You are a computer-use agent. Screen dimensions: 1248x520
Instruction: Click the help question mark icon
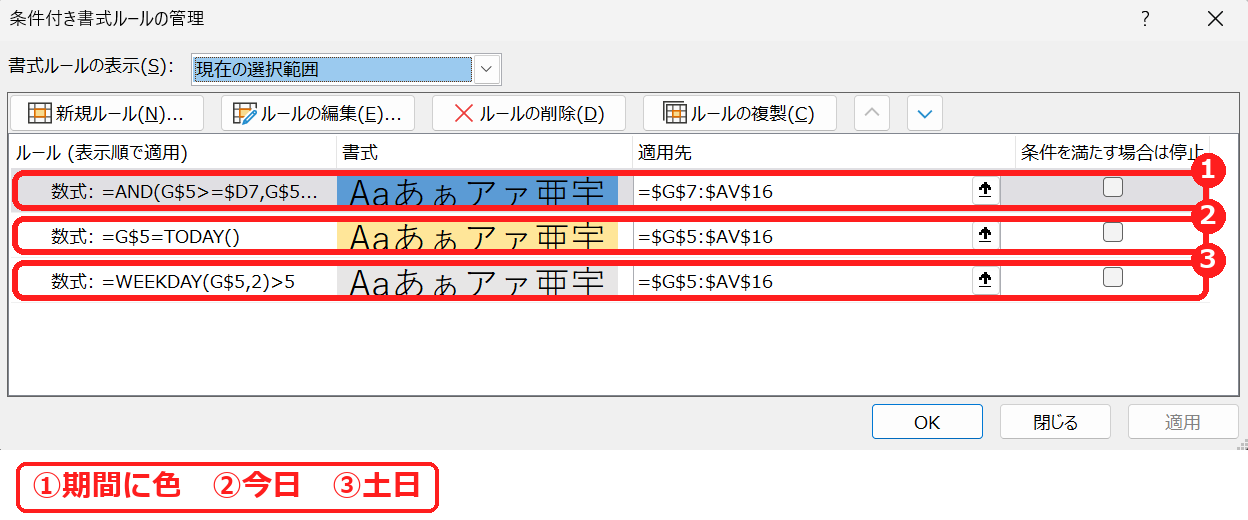(1144, 18)
